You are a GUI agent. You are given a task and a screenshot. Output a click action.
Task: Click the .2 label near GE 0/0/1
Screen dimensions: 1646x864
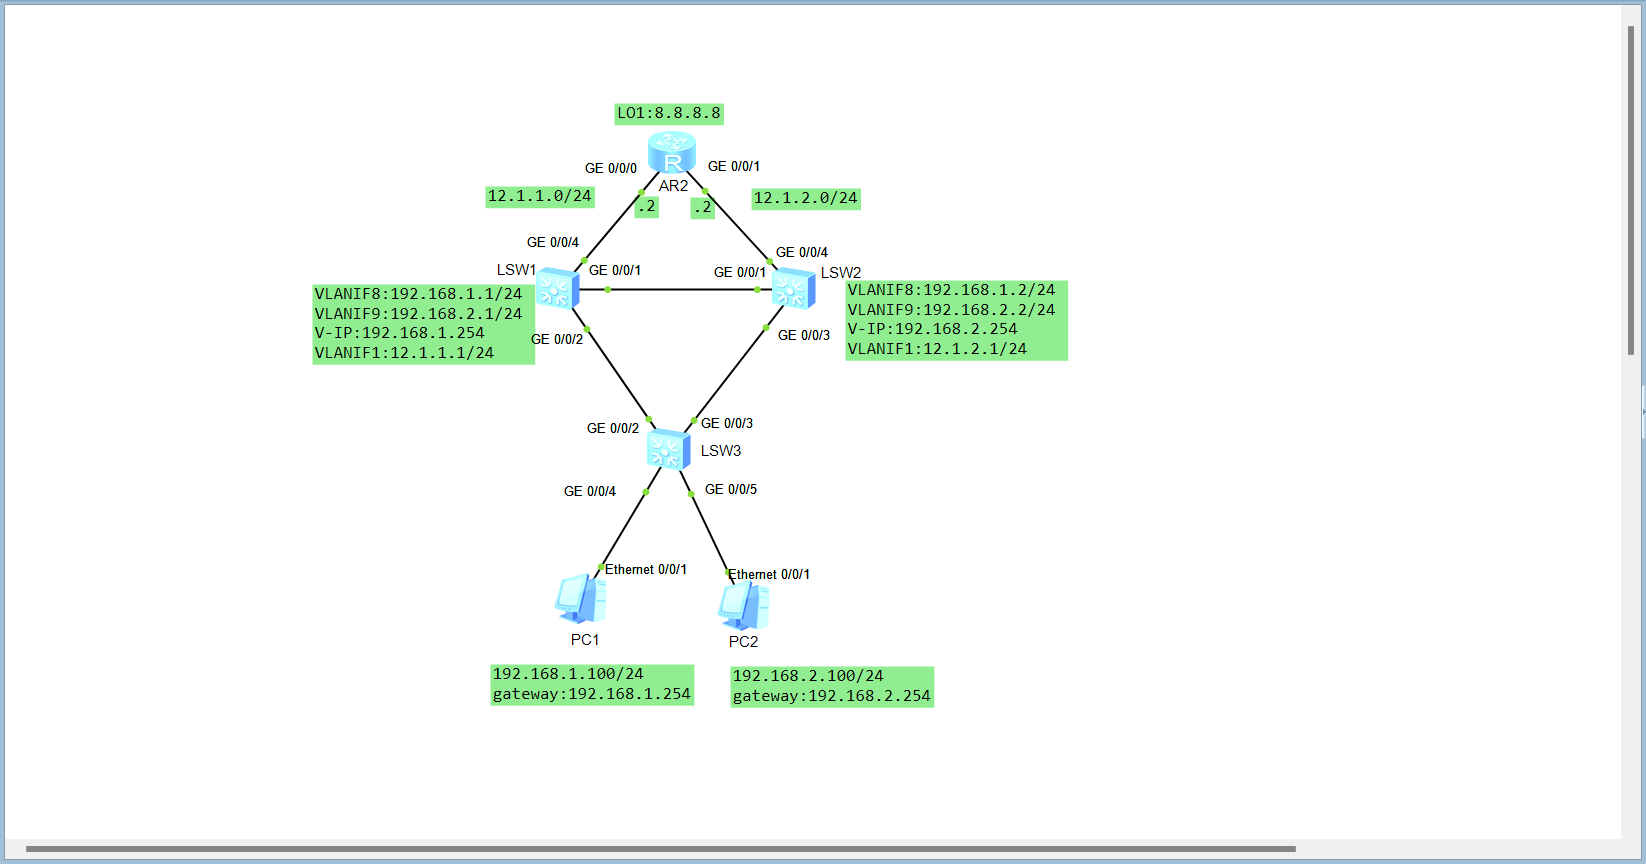pyautogui.click(x=703, y=208)
